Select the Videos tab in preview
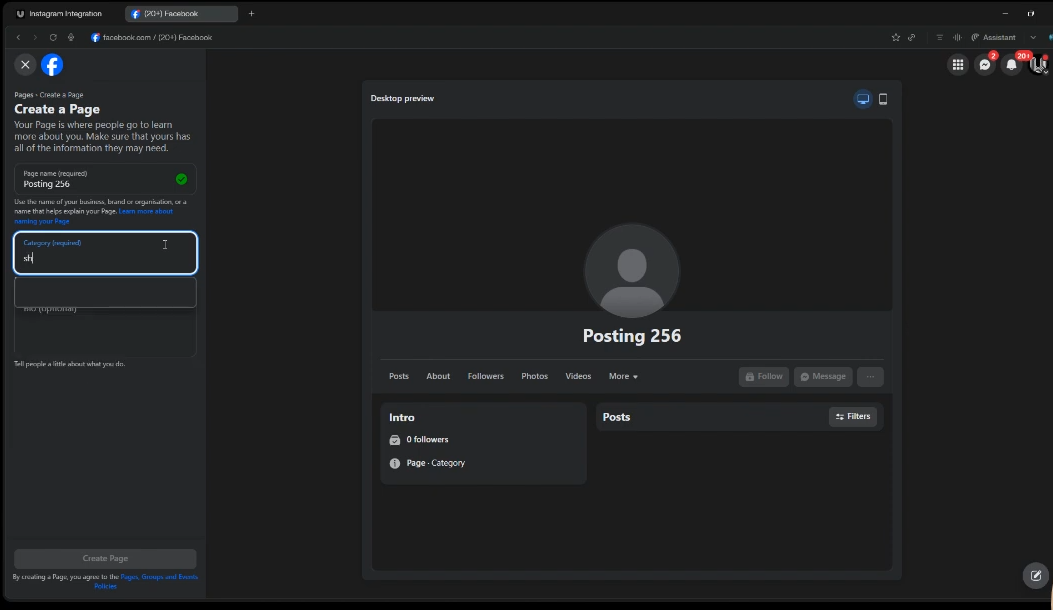Image resolution: width=1053 pixels, height=610 pixels. click(578, 376)
